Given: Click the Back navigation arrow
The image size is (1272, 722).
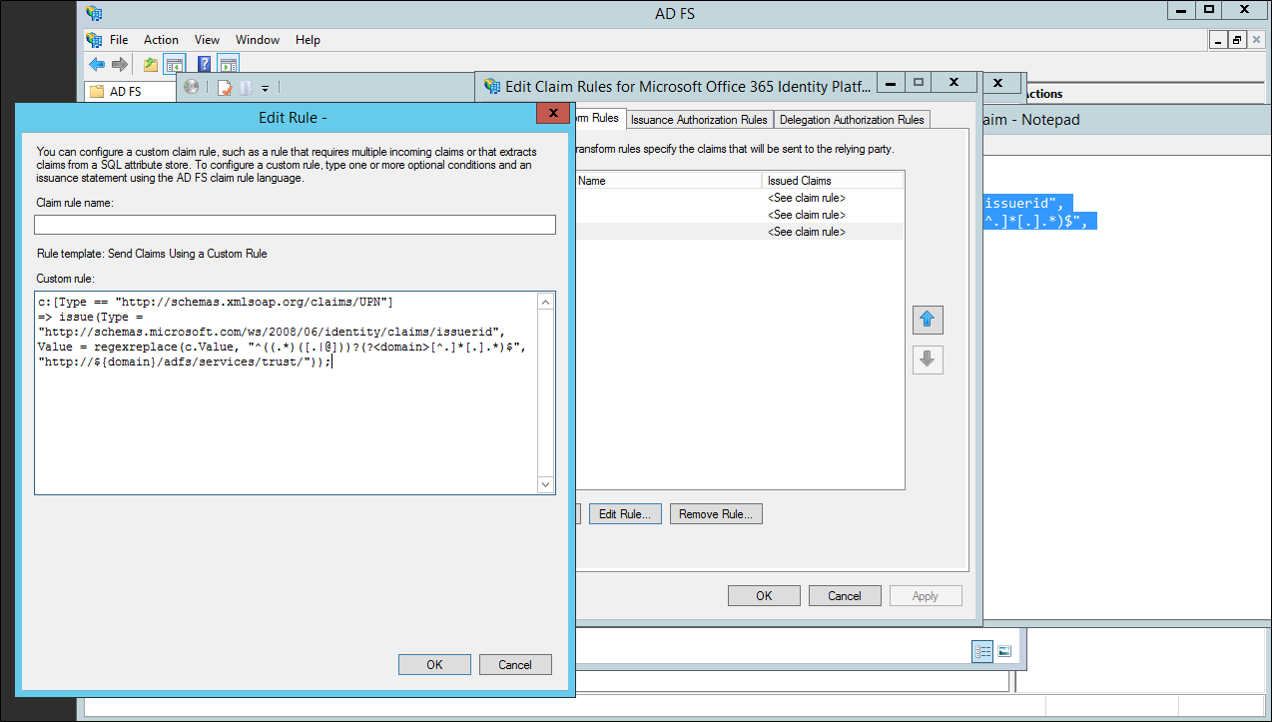Looking at the screenshot, I should (96, 64).
